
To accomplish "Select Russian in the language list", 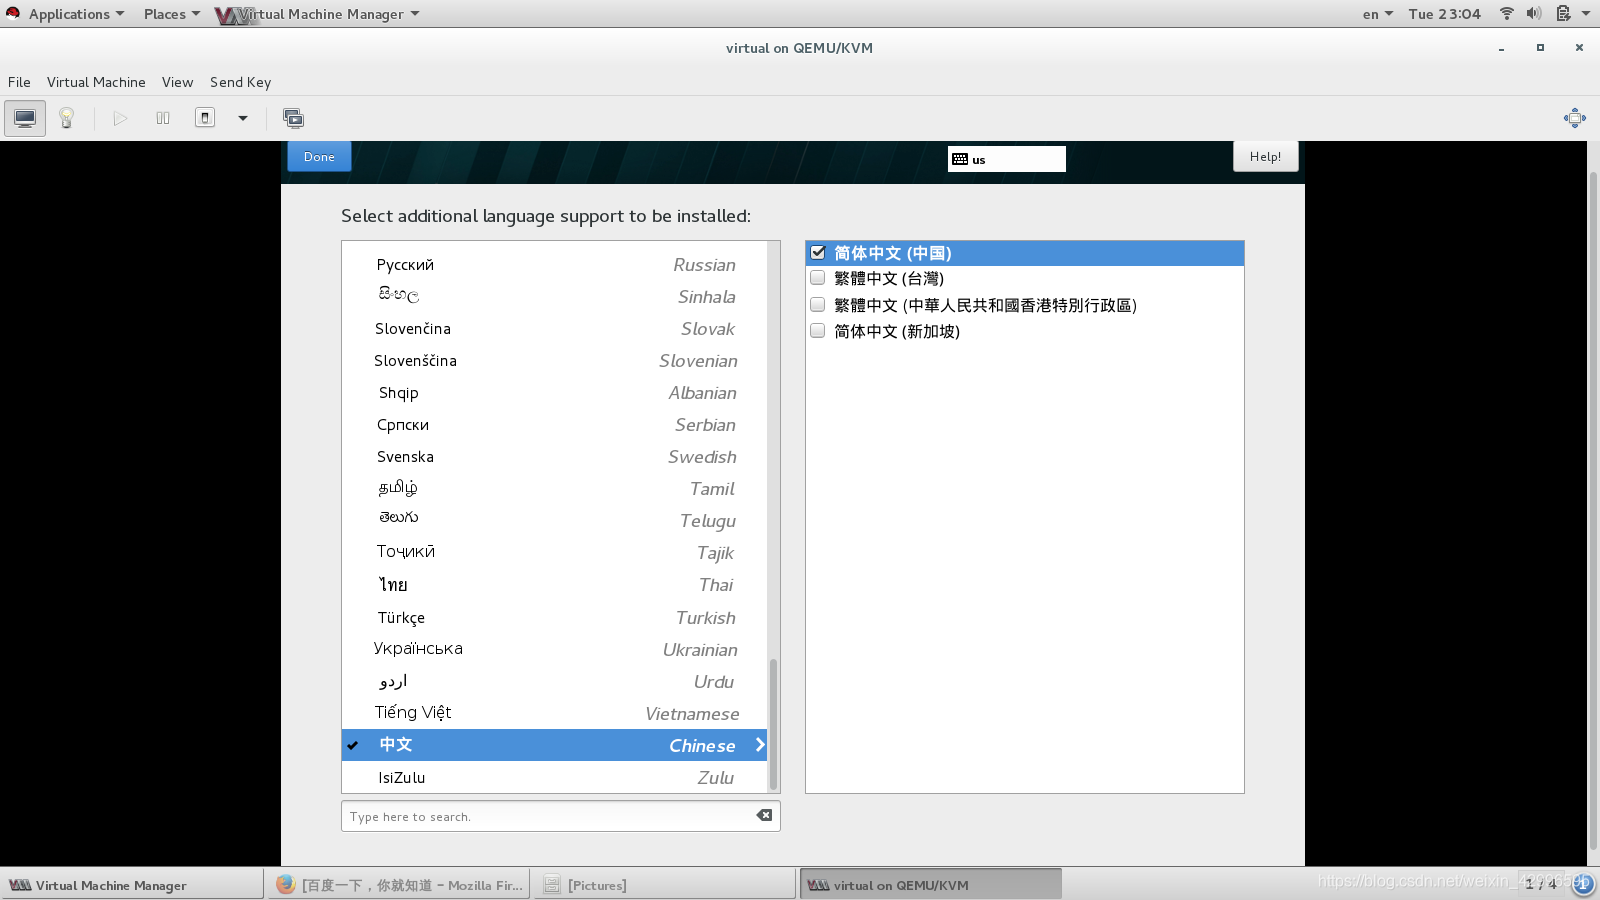I will click(x=554, y=264).
